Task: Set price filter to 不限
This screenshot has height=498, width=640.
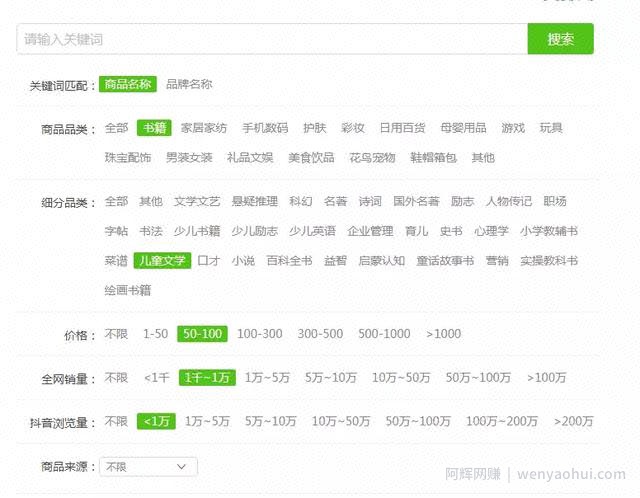Action: coord(116,334)
